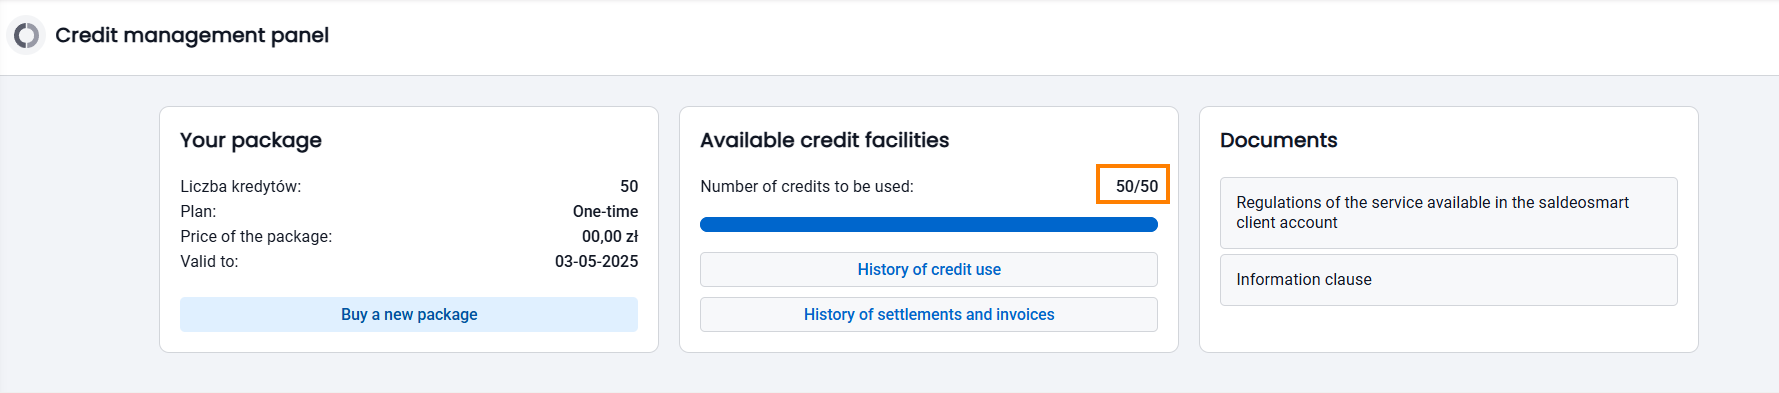
Task: Open History of credit use
Action: tap(929, 269)
